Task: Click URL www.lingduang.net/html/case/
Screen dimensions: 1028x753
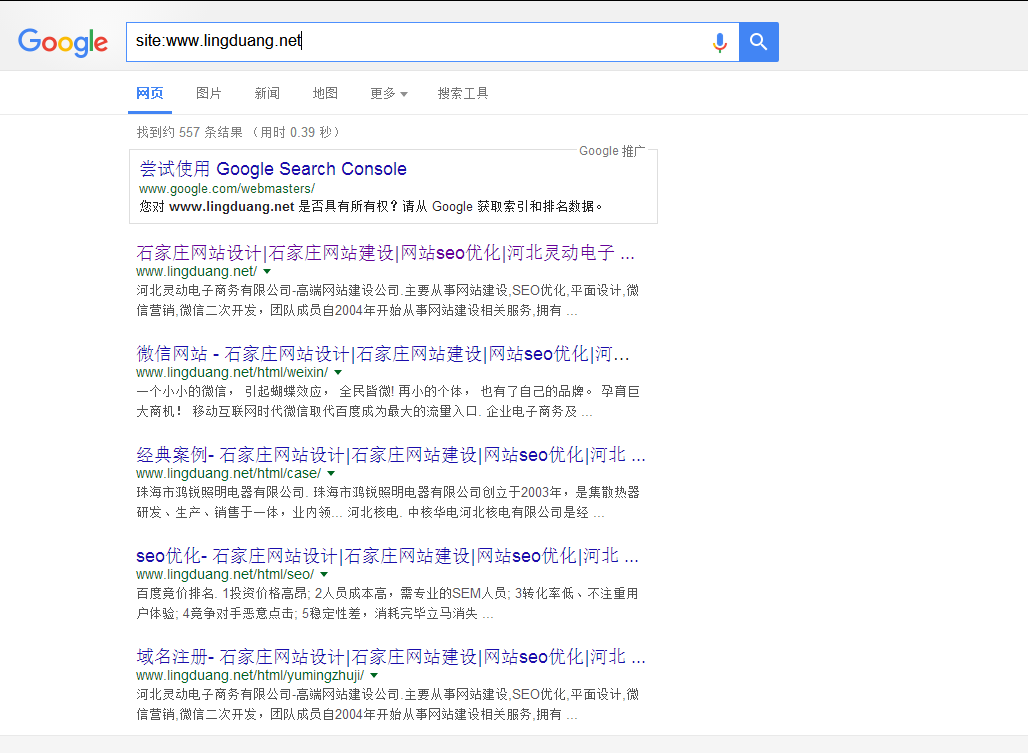Action: [x=228, y=473]
